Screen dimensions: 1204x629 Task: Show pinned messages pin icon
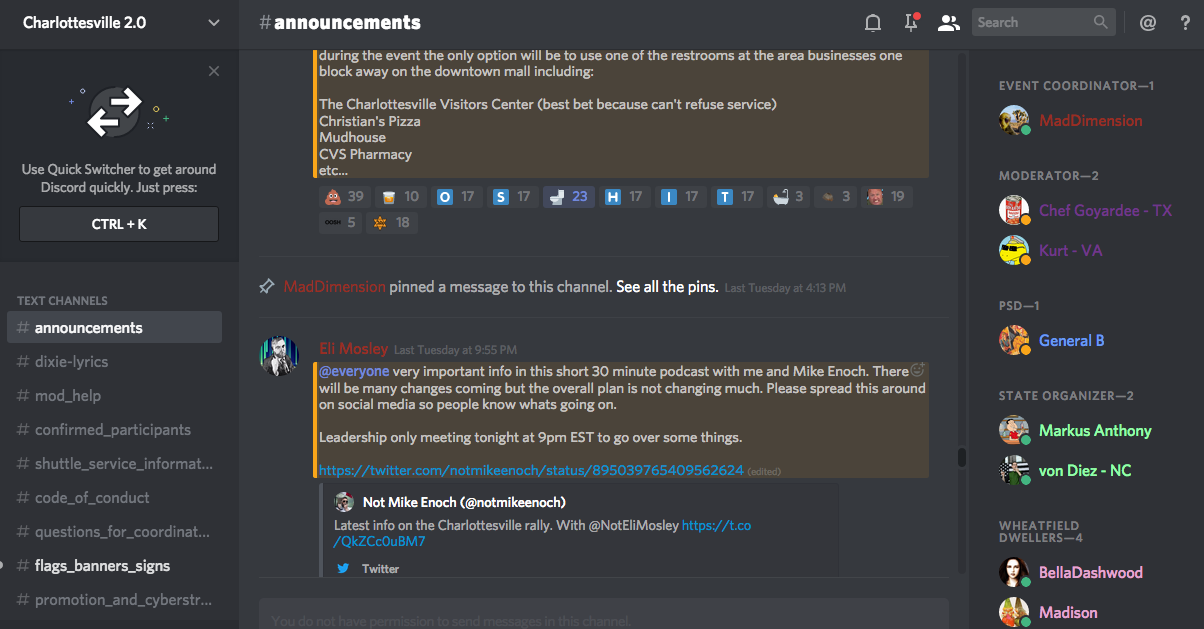pyautogui.click(x=911, y=22)
